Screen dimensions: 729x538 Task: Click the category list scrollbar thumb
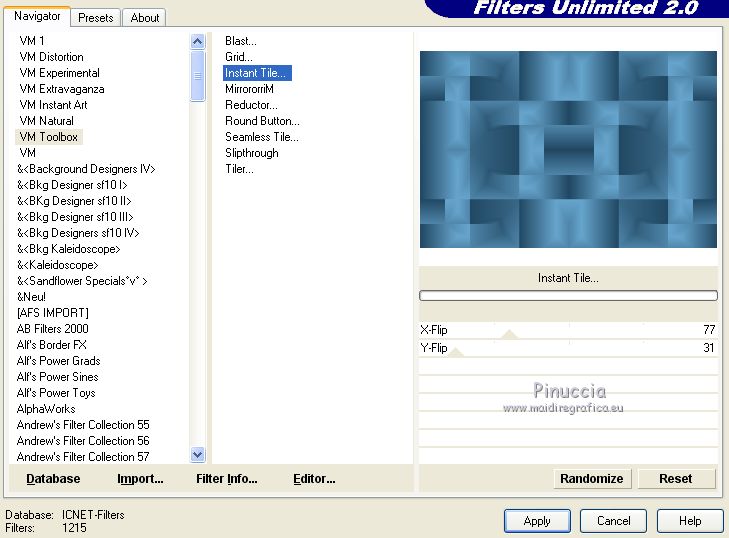pos(198,76)
